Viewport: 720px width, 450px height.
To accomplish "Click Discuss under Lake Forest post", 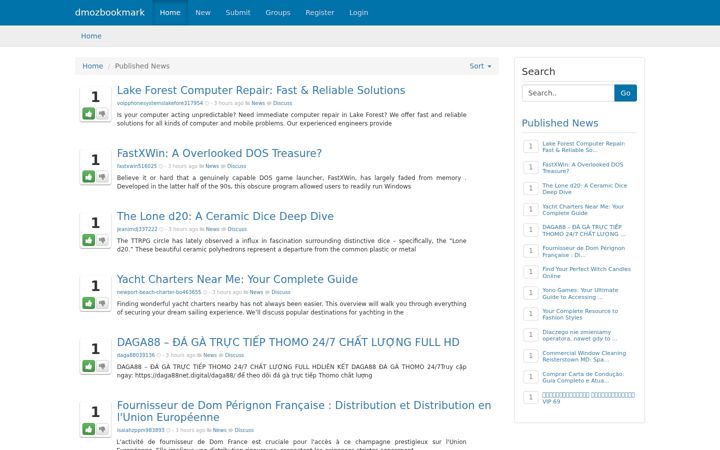I will [x=282, y=103].
